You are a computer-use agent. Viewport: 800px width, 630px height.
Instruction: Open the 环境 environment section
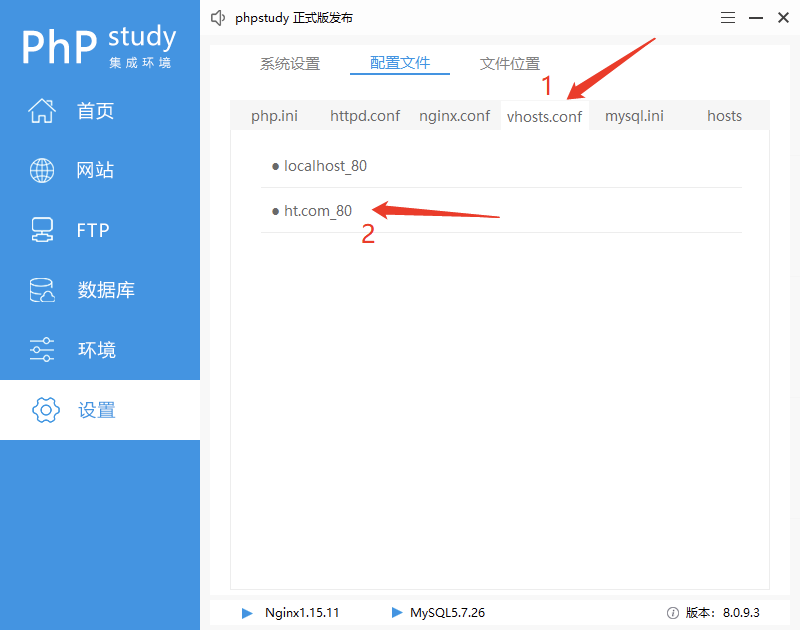(99, 350)
